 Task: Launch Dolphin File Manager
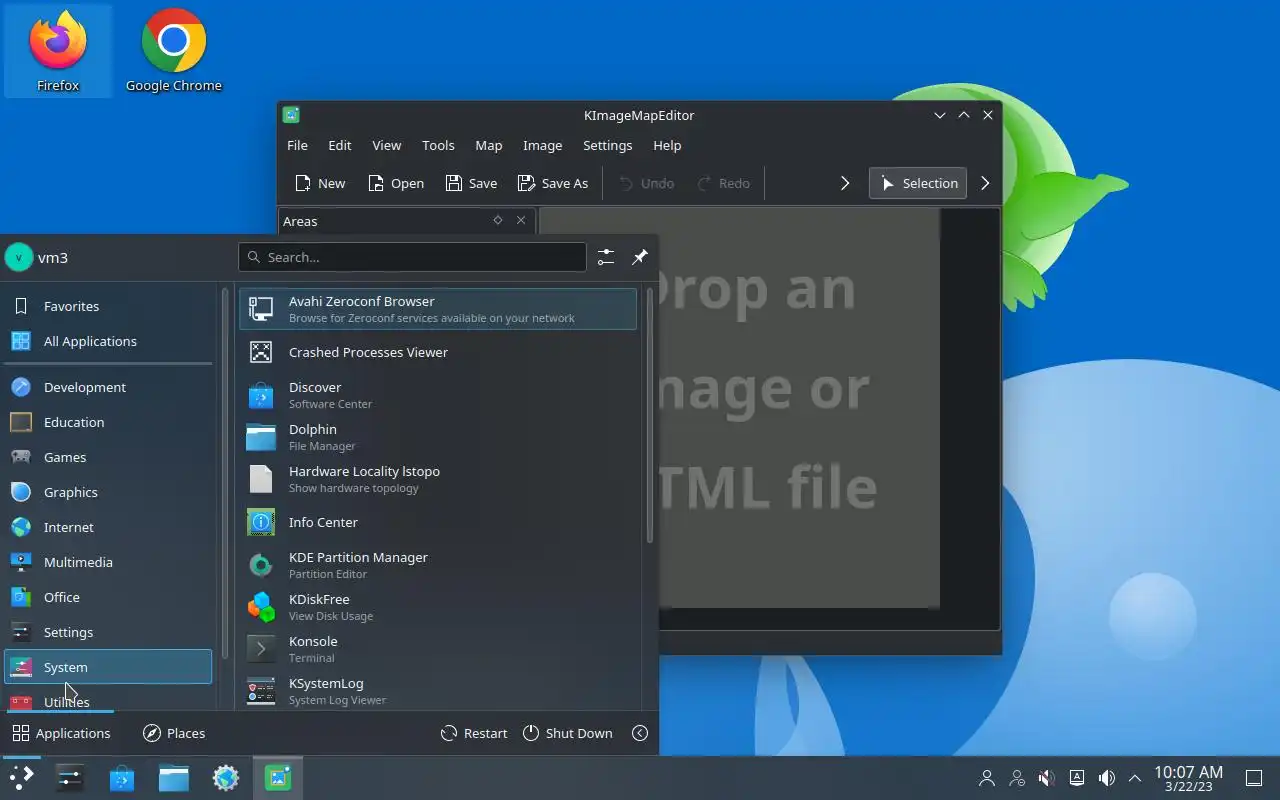(x=438, y=437)
